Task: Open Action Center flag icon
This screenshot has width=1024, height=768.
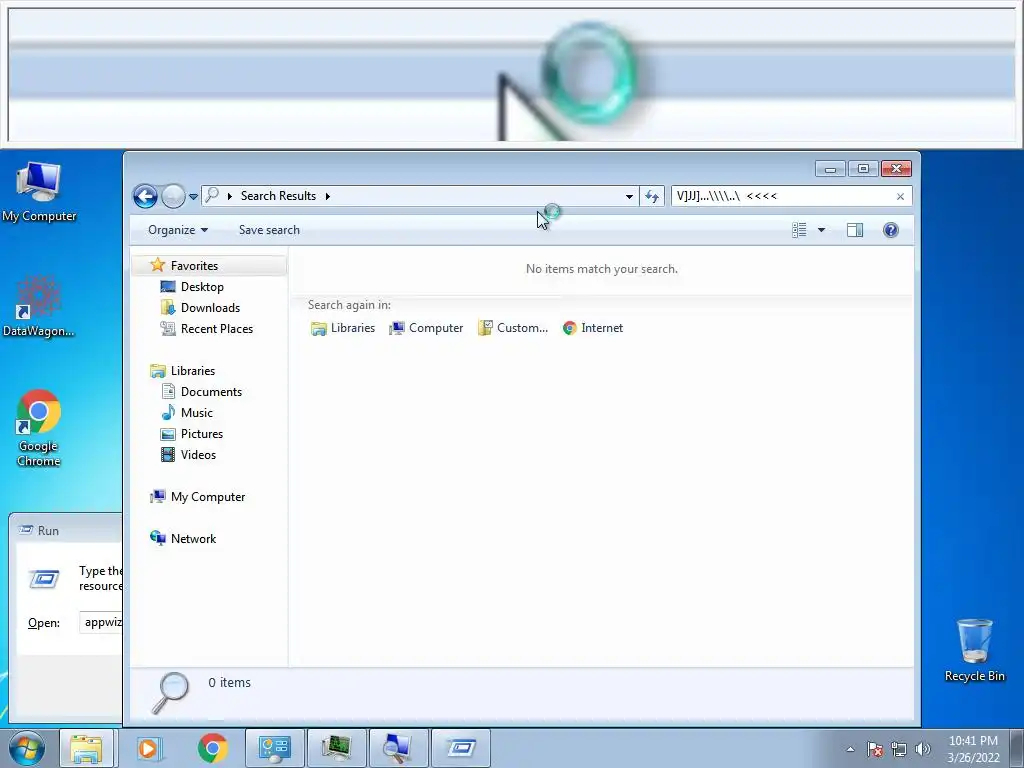Action: click(x=874, y=749)
